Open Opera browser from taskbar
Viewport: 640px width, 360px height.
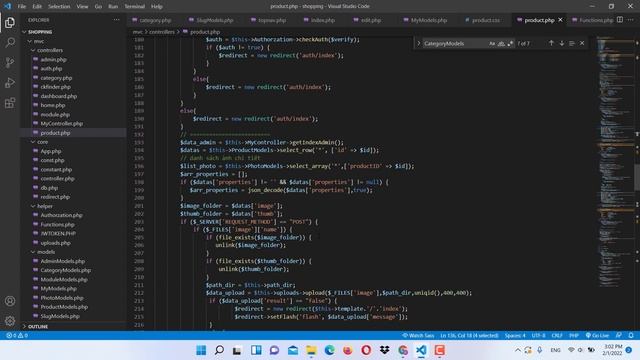(366, 350)
